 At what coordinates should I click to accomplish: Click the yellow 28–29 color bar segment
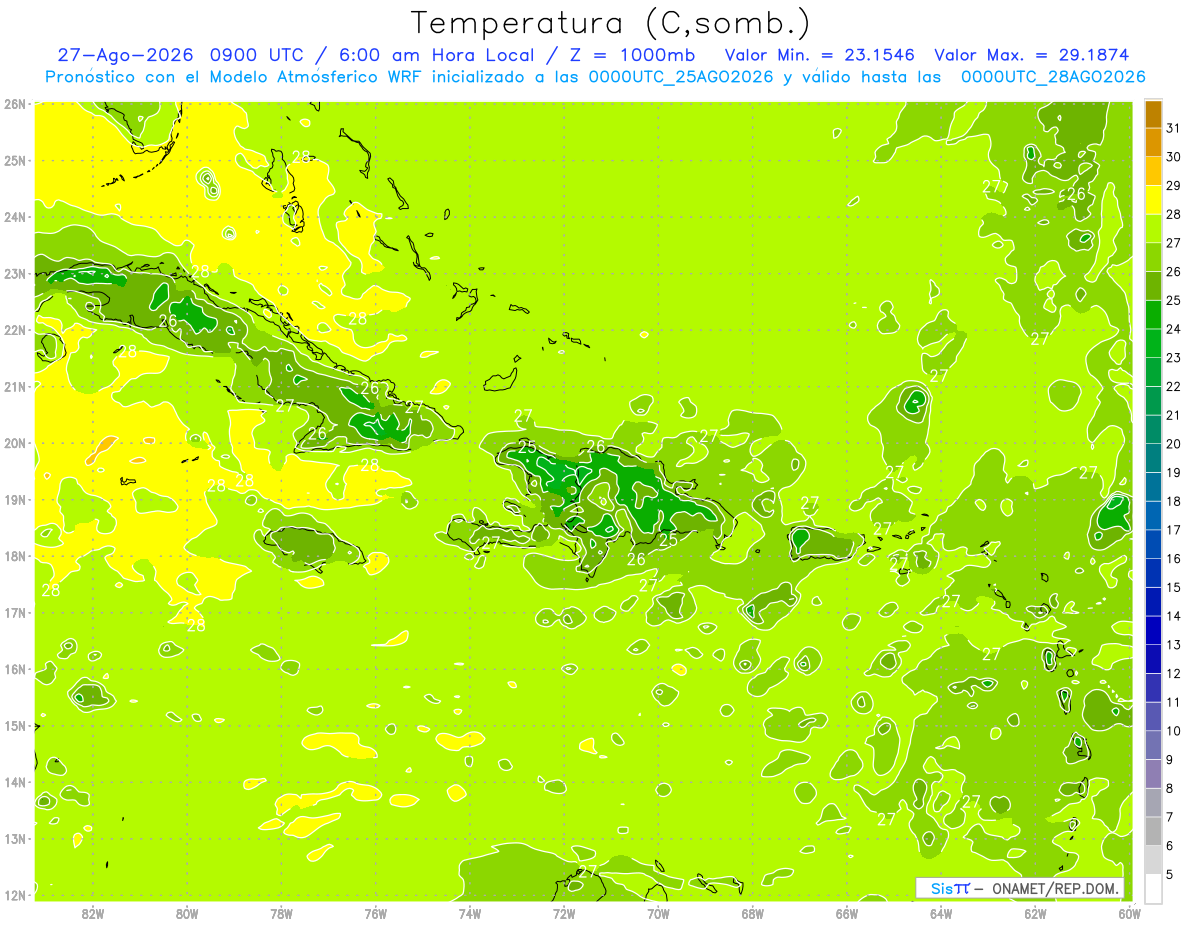[x=1153, y=199]
